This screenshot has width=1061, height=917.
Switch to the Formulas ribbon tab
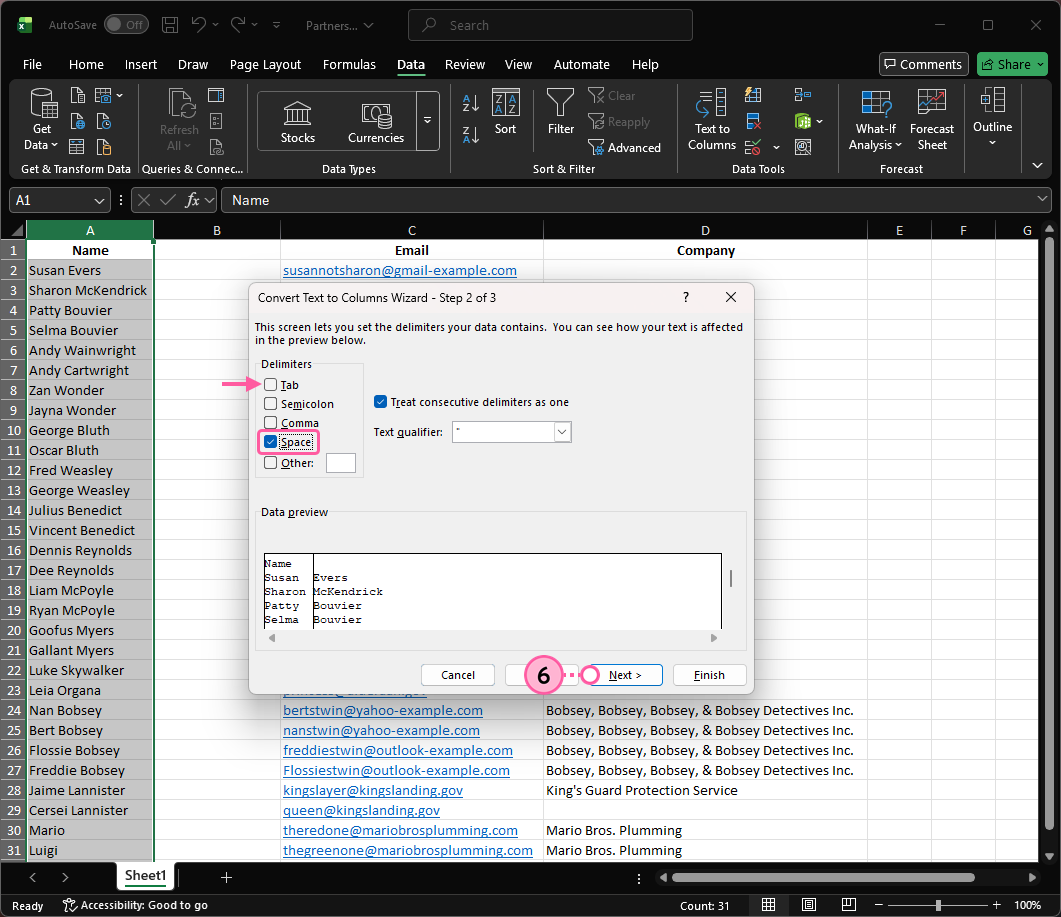click(x=349, y=64)
